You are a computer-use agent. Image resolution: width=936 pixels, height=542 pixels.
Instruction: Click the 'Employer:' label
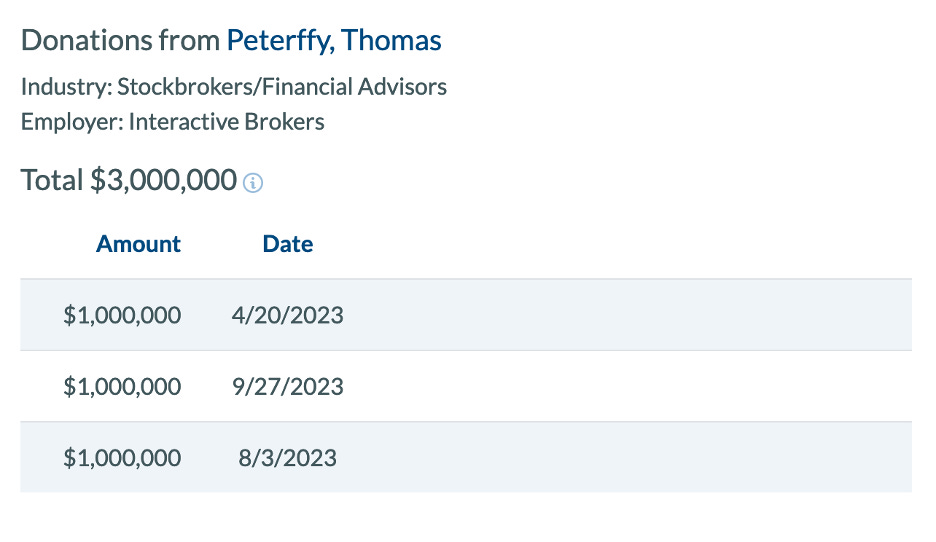(x=72, y=122)
